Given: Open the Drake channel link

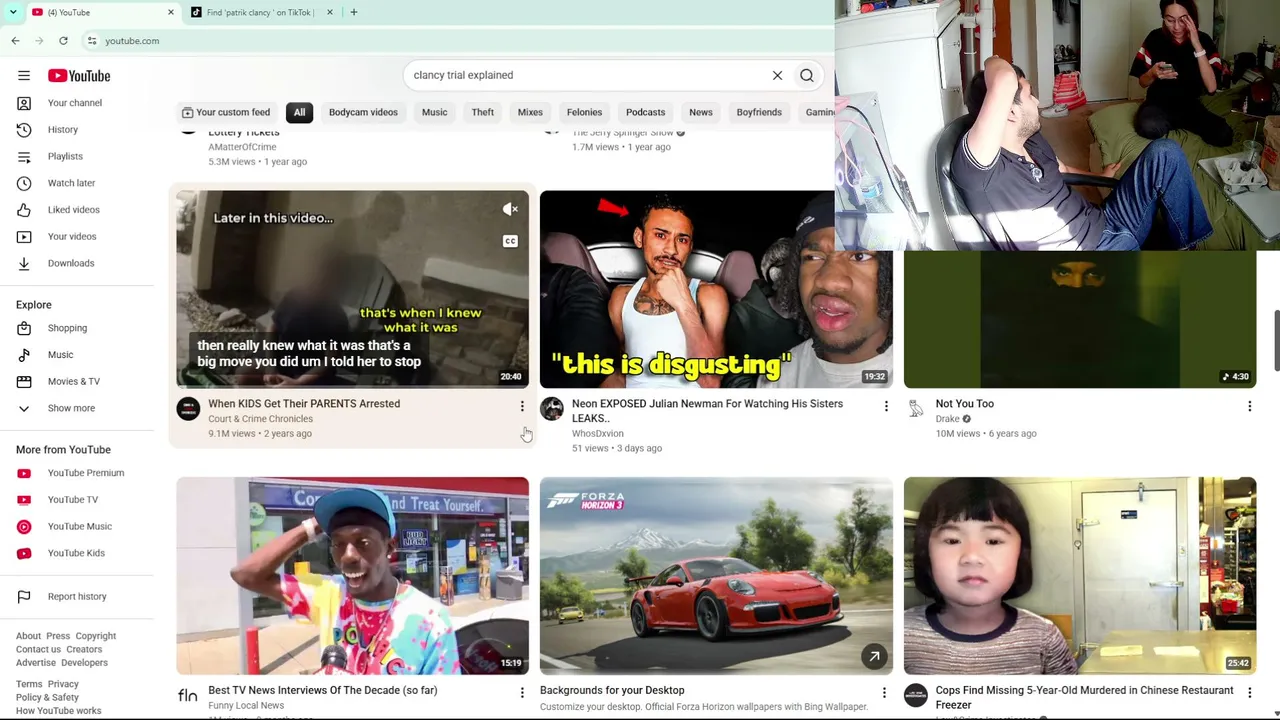Looking at the screenshot, I should point(947,419).
